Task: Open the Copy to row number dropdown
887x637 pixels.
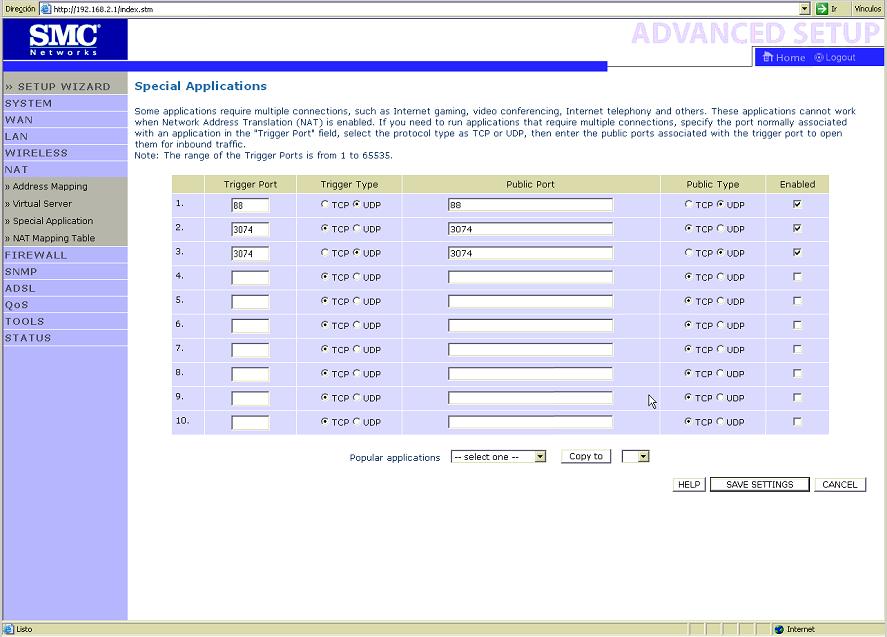Action: pos(635,457)
